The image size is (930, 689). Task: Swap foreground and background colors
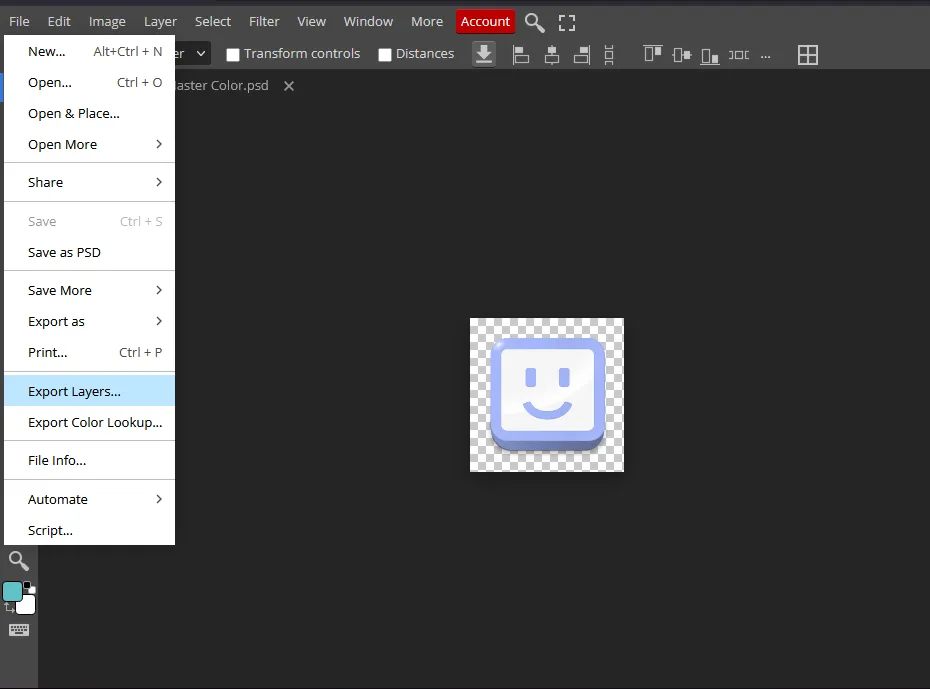[9, 607]
